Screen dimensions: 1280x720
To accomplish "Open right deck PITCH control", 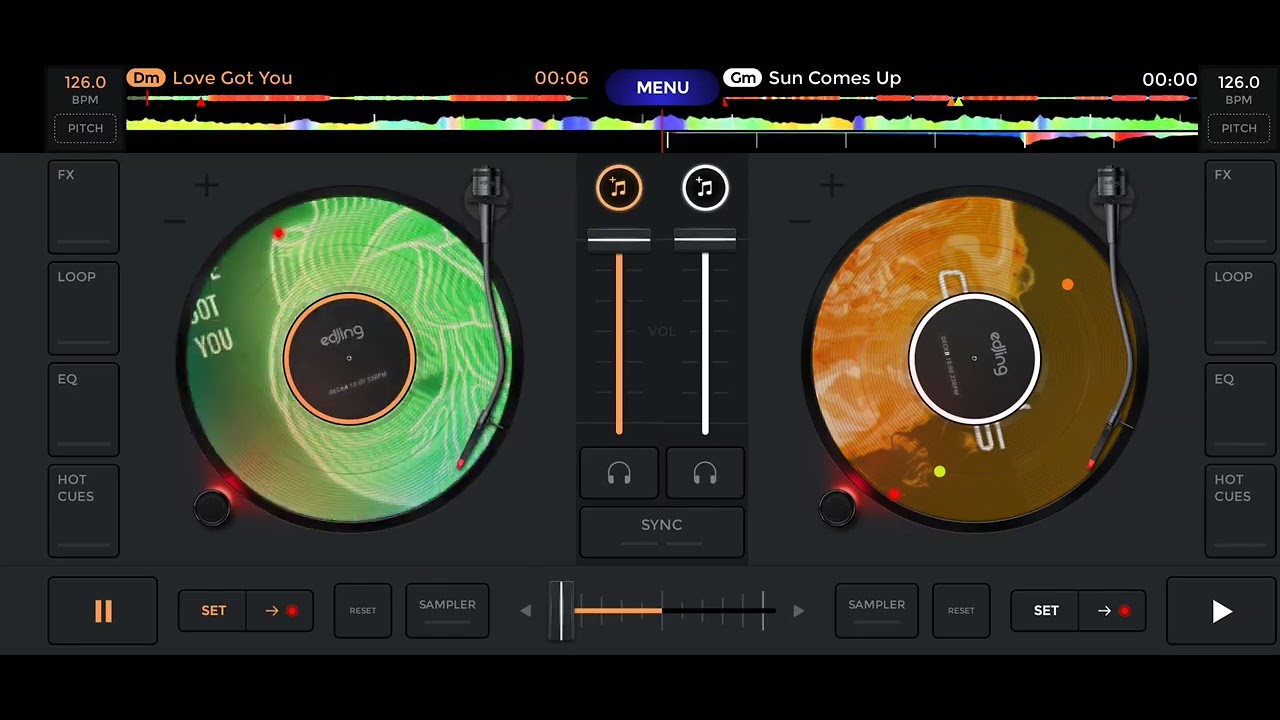I will pyautogui.click(x=1238, y=128).
